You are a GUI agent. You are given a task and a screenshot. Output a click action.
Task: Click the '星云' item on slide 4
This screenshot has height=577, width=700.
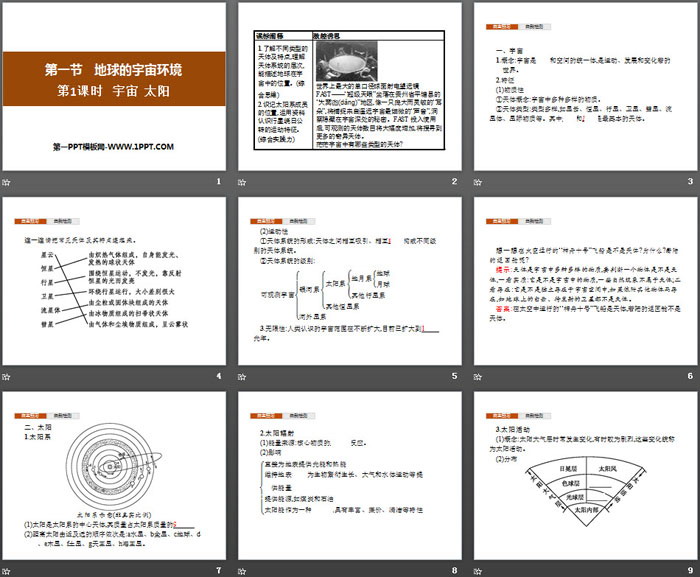pos(47,255)
